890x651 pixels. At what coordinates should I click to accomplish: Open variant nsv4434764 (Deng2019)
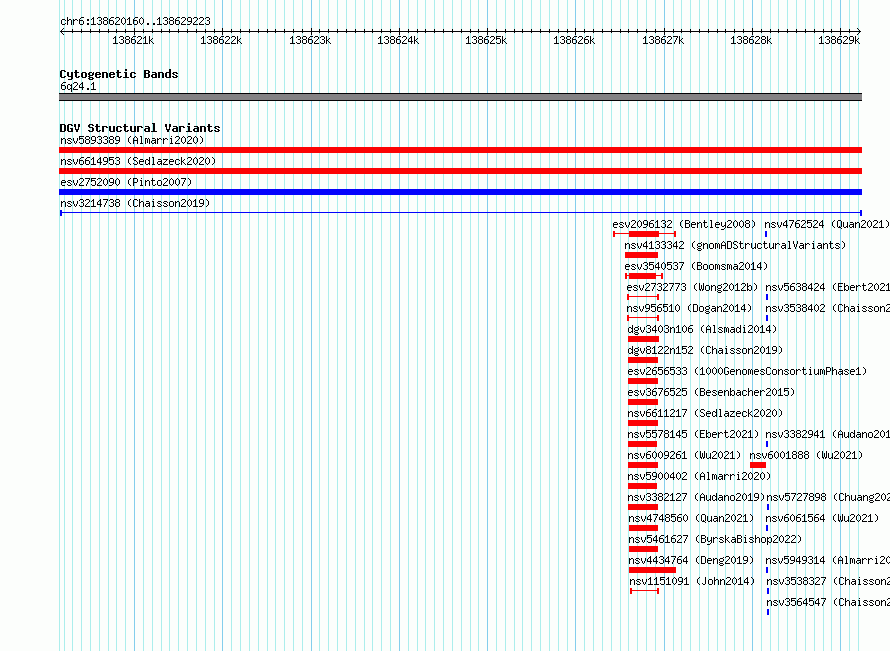691,560
